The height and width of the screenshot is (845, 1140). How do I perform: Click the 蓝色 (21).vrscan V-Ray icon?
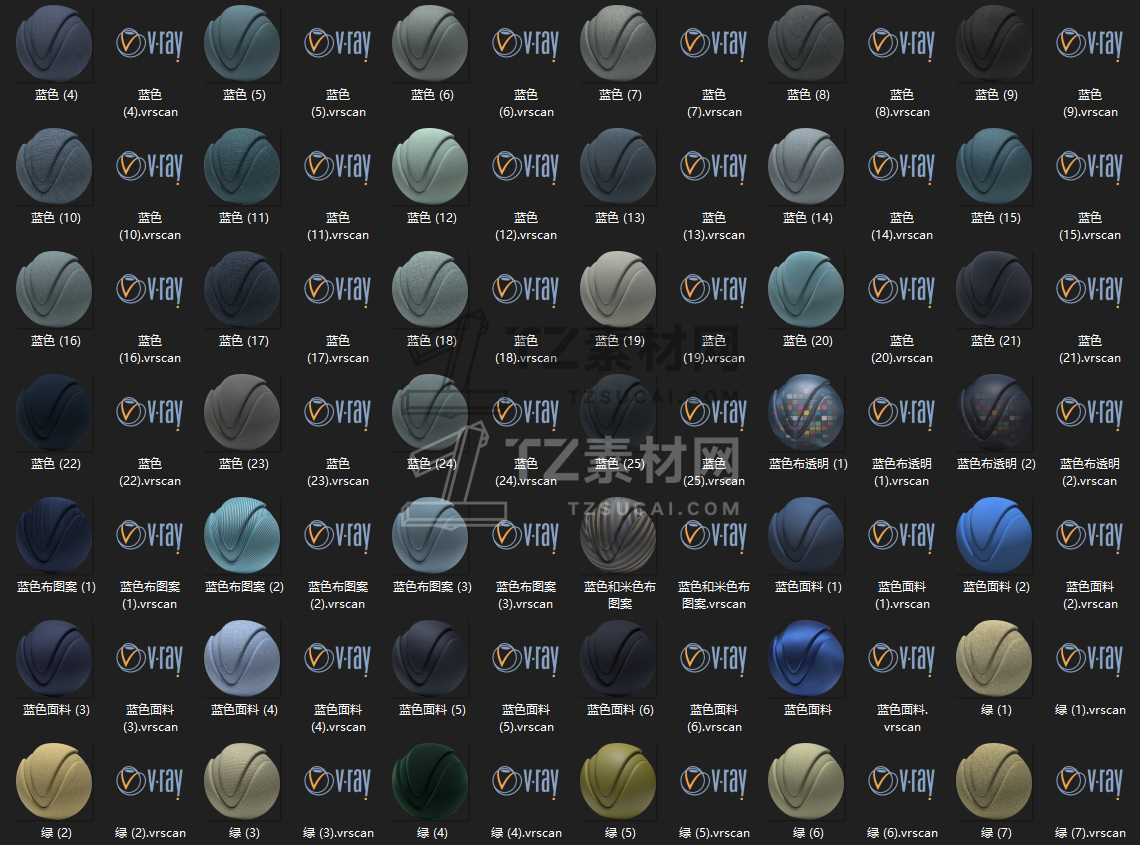pos(1090,289)
